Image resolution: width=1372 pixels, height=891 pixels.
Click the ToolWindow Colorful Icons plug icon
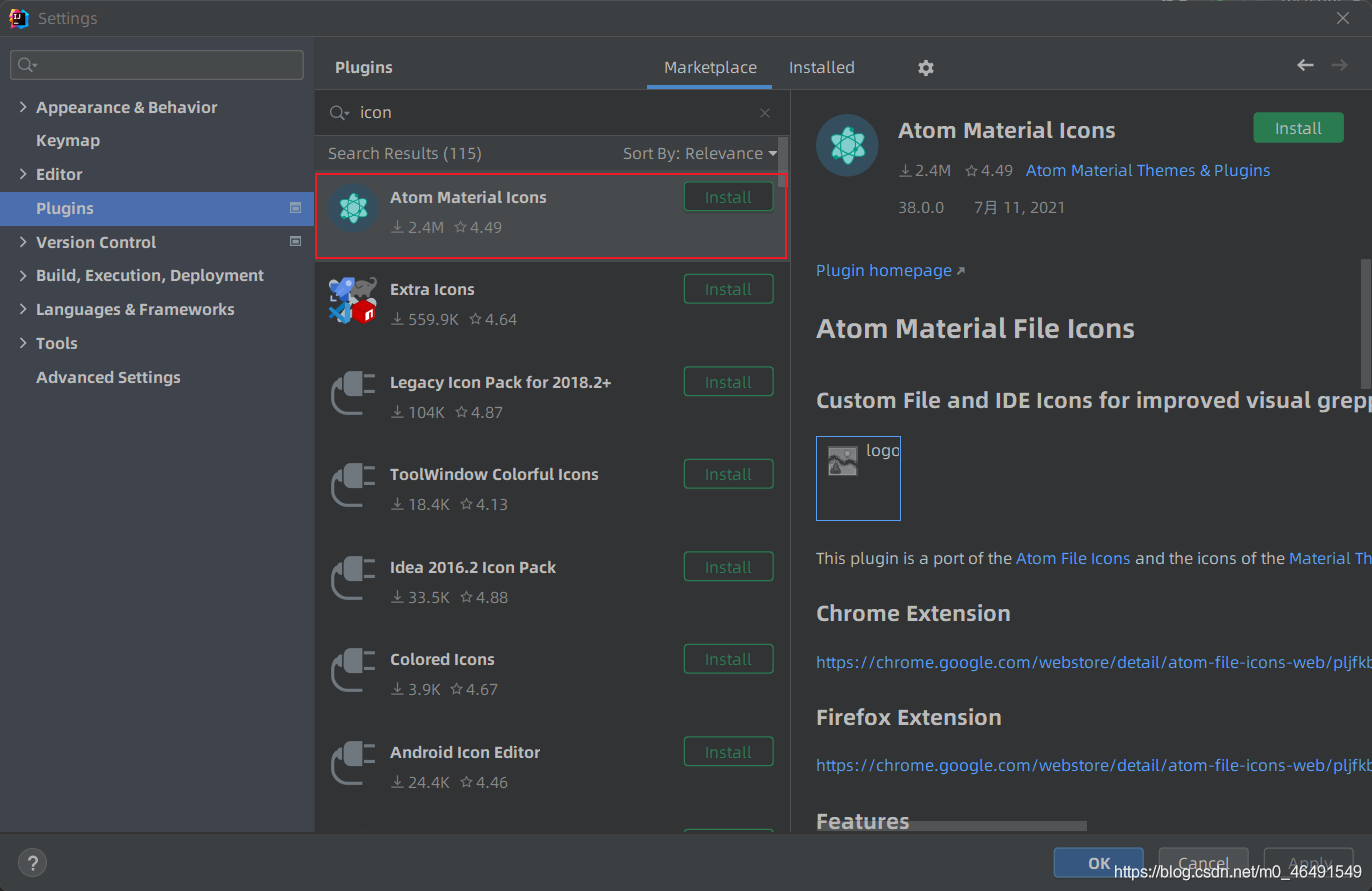[353, 486]
